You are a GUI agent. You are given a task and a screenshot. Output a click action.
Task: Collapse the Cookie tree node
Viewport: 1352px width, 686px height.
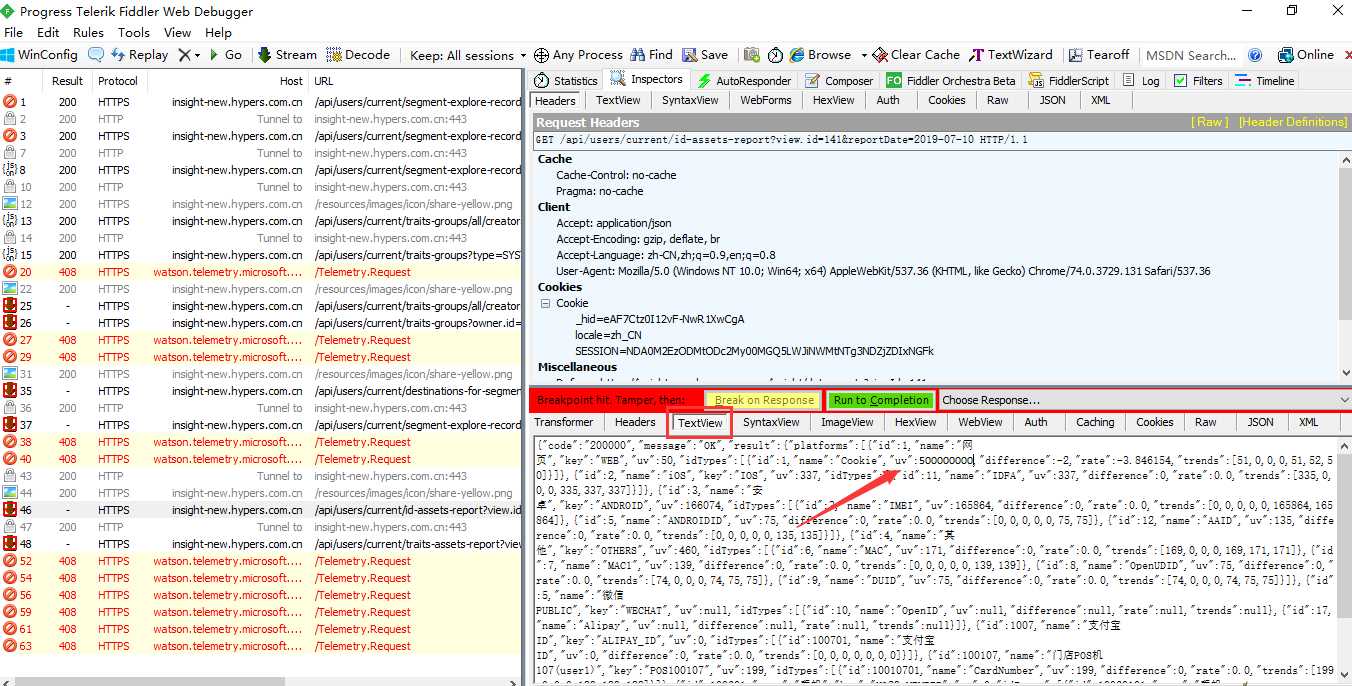(545, 303)
